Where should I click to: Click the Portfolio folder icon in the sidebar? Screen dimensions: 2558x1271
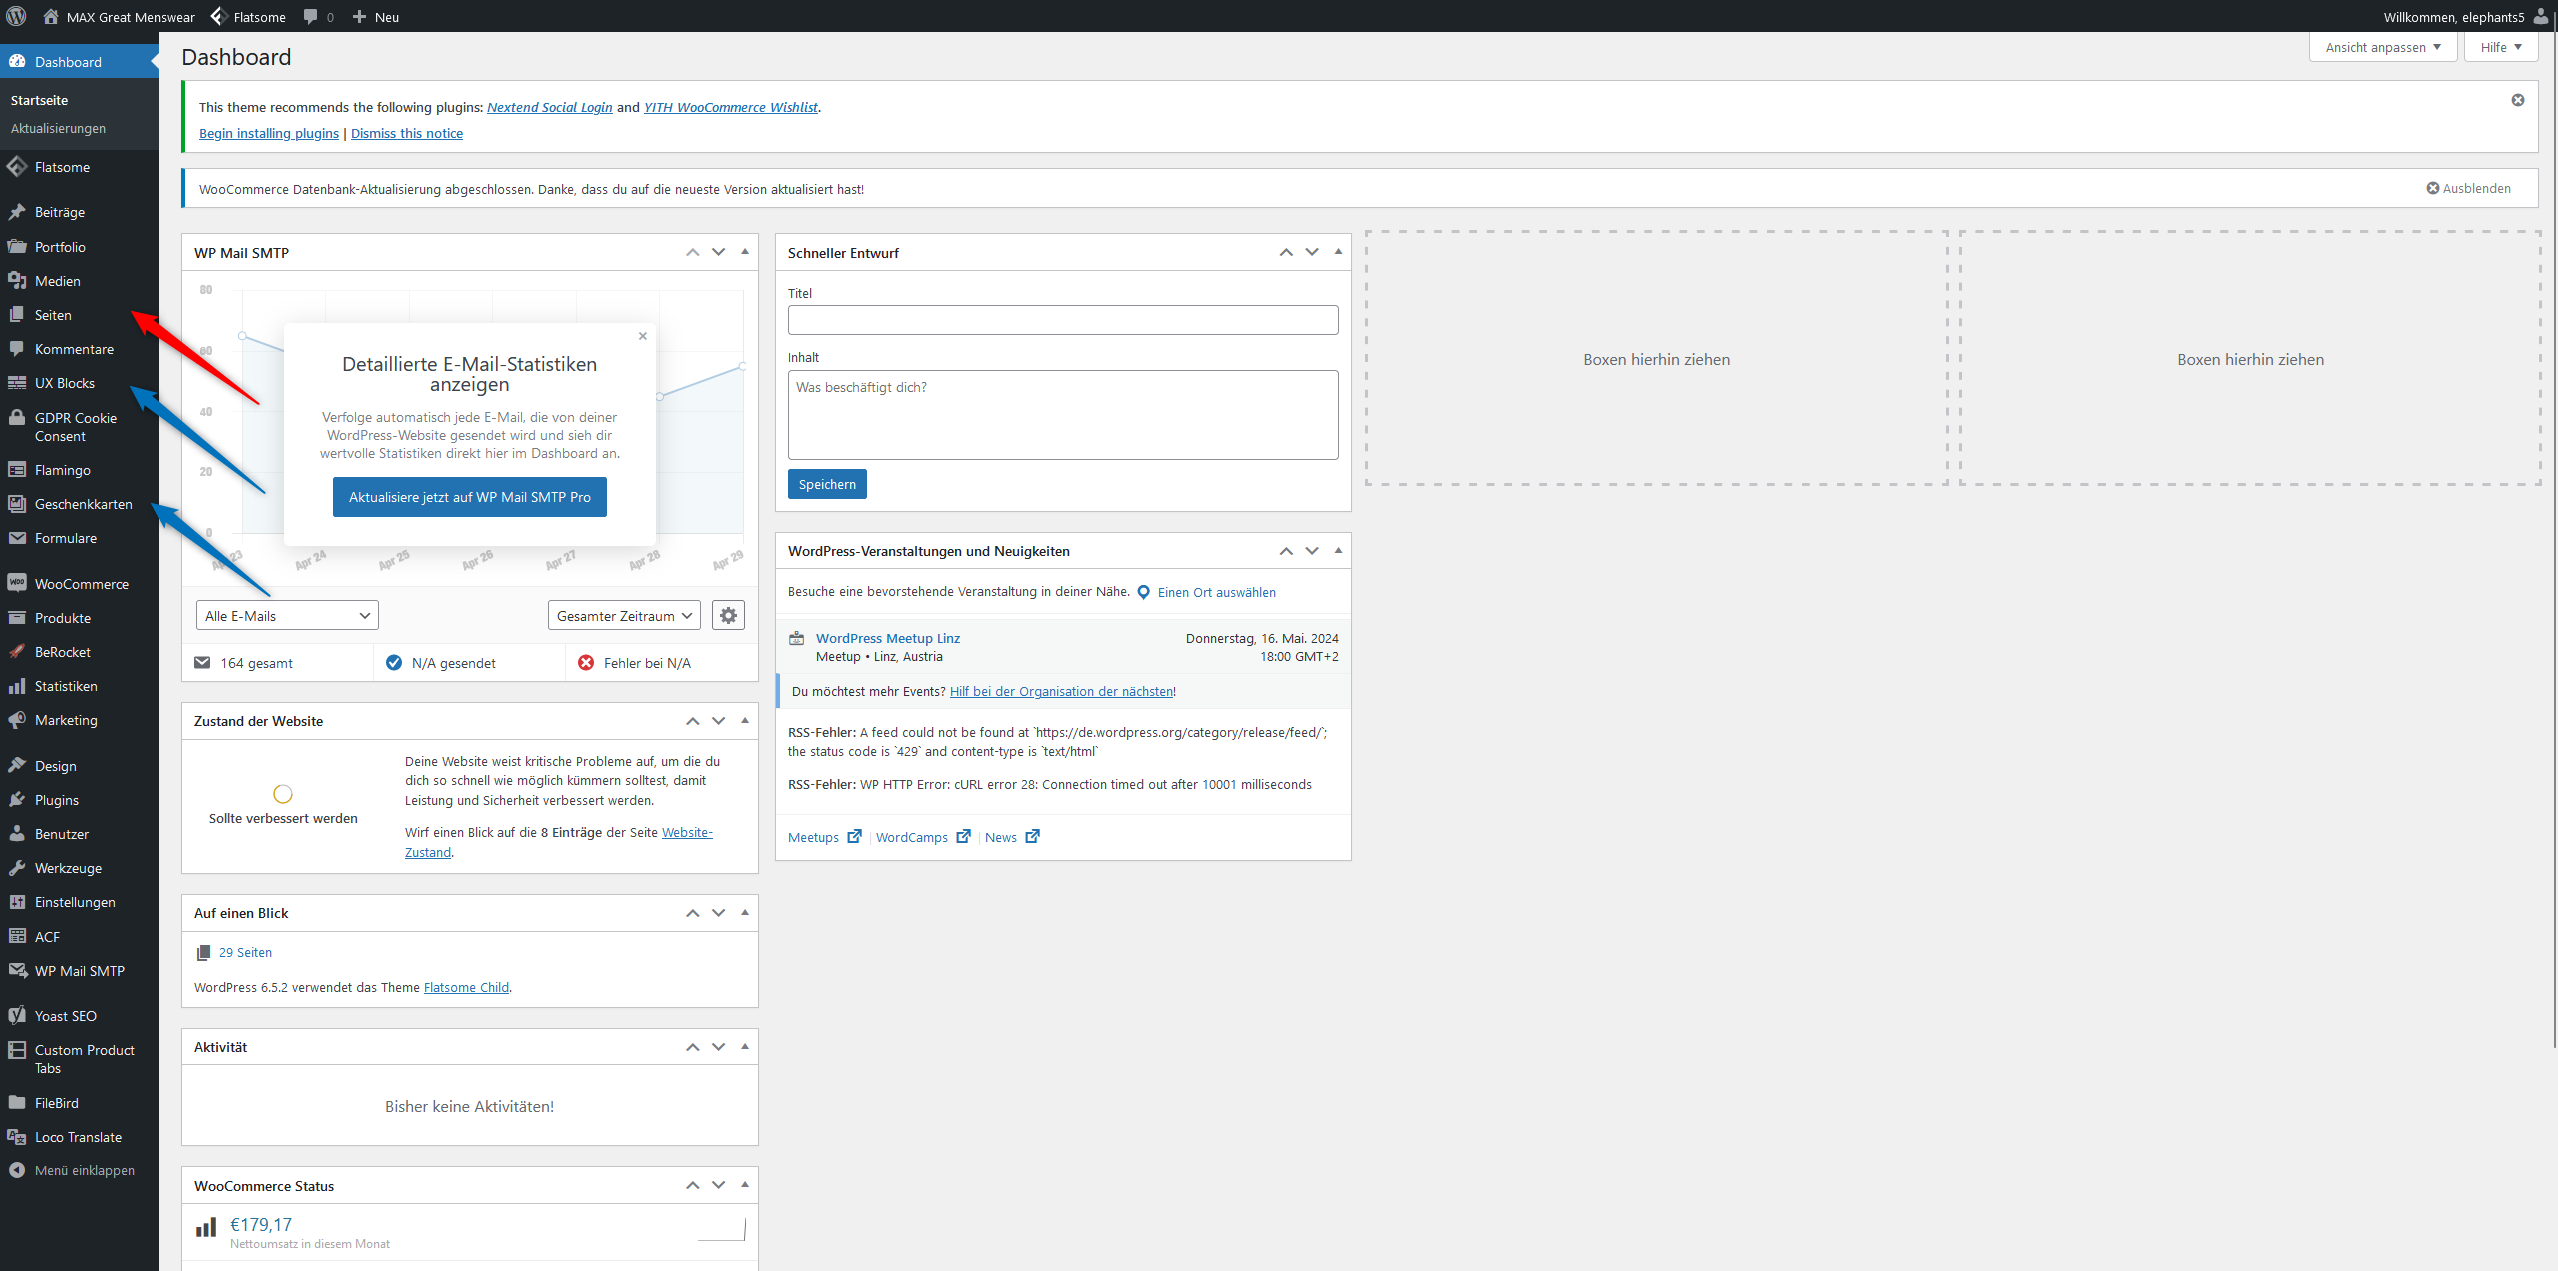pos(17,247)
